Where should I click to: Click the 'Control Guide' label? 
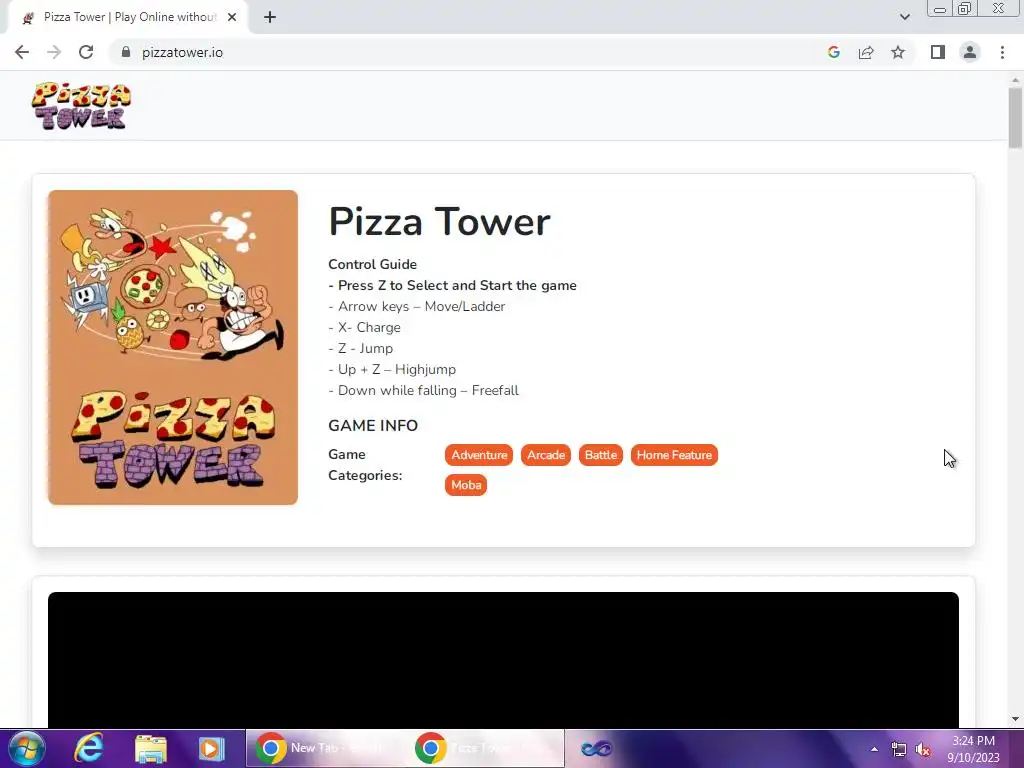pyautogui.click(x=372, y=264)
